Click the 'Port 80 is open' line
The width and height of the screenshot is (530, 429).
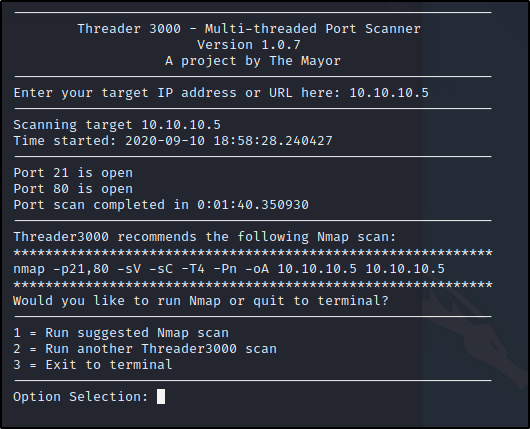(73, 189)
